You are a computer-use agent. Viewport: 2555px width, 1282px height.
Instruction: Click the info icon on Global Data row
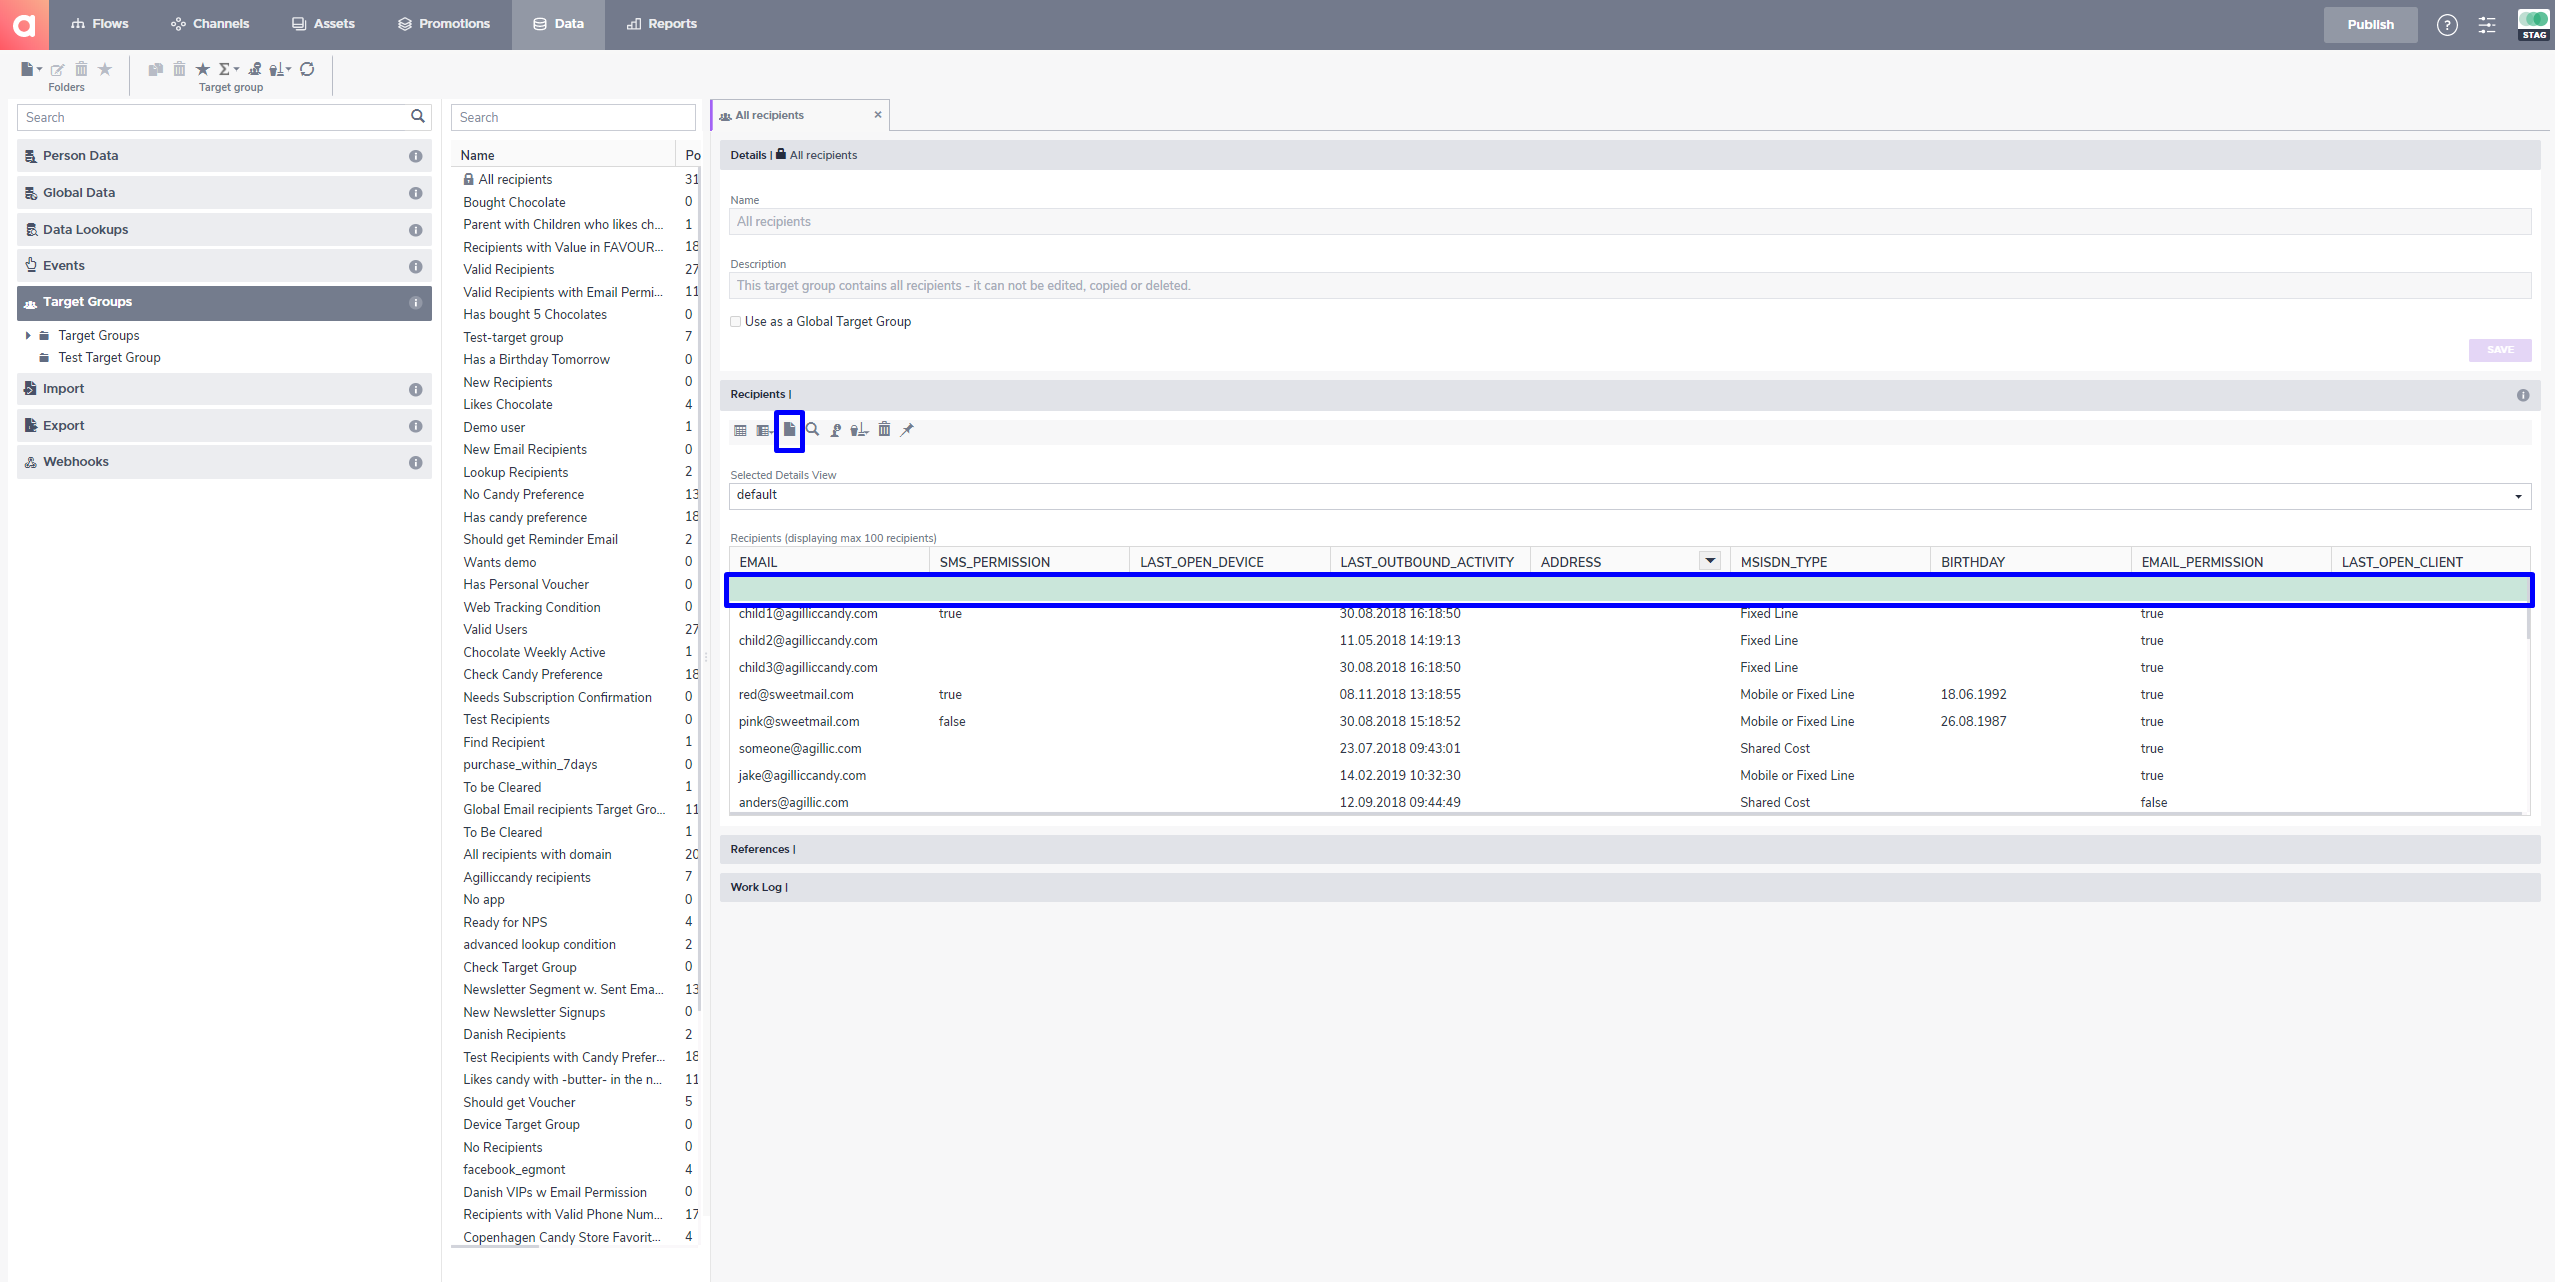[x=415, y=193]
